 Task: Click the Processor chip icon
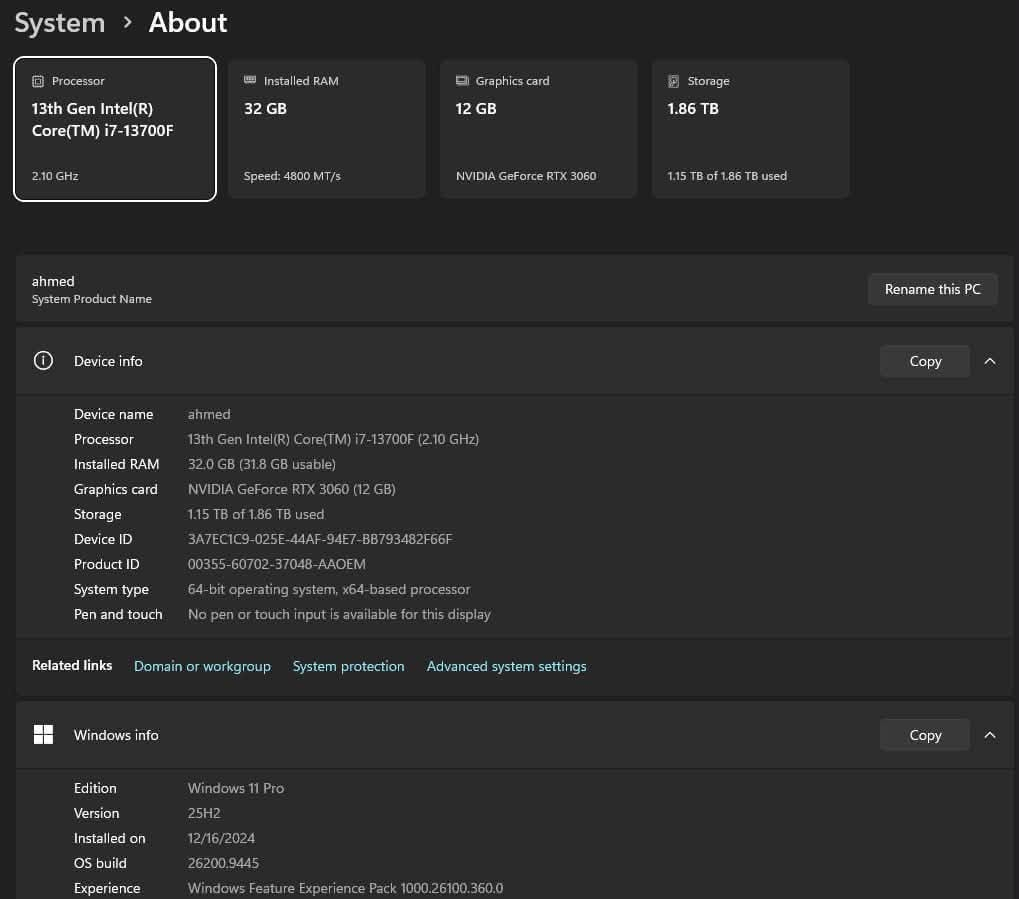click(38, 81)
